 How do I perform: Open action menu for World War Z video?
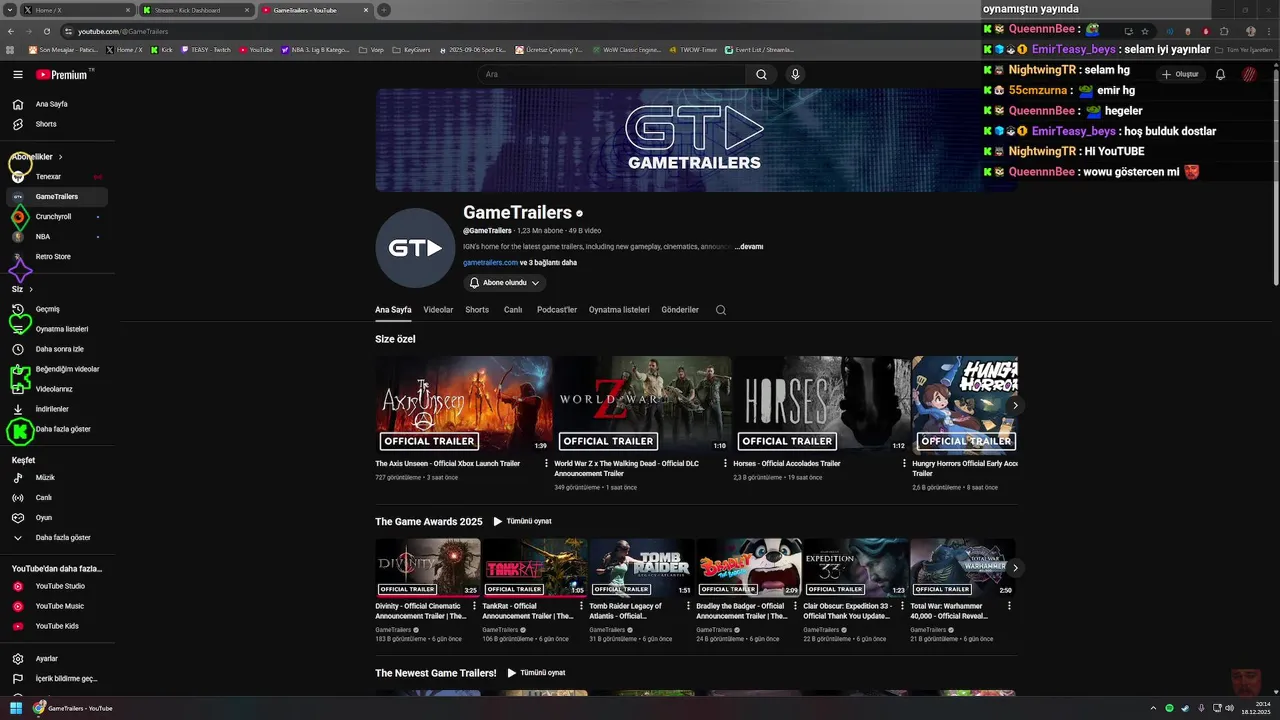pos(725,464)
